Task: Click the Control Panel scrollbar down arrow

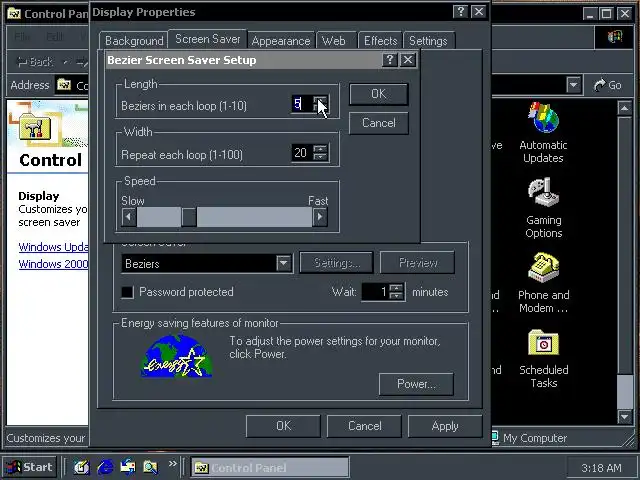Action: point(625,417)
